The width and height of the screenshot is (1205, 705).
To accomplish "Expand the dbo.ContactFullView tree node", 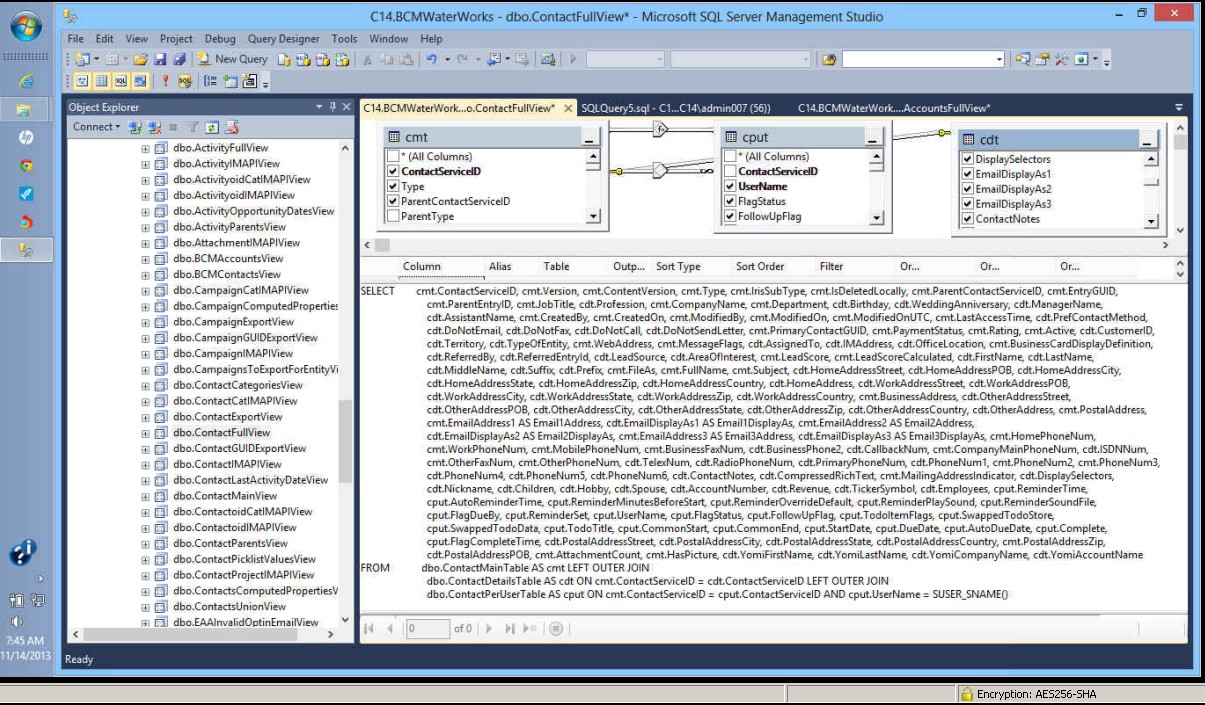I will click(x=145, y=433).
